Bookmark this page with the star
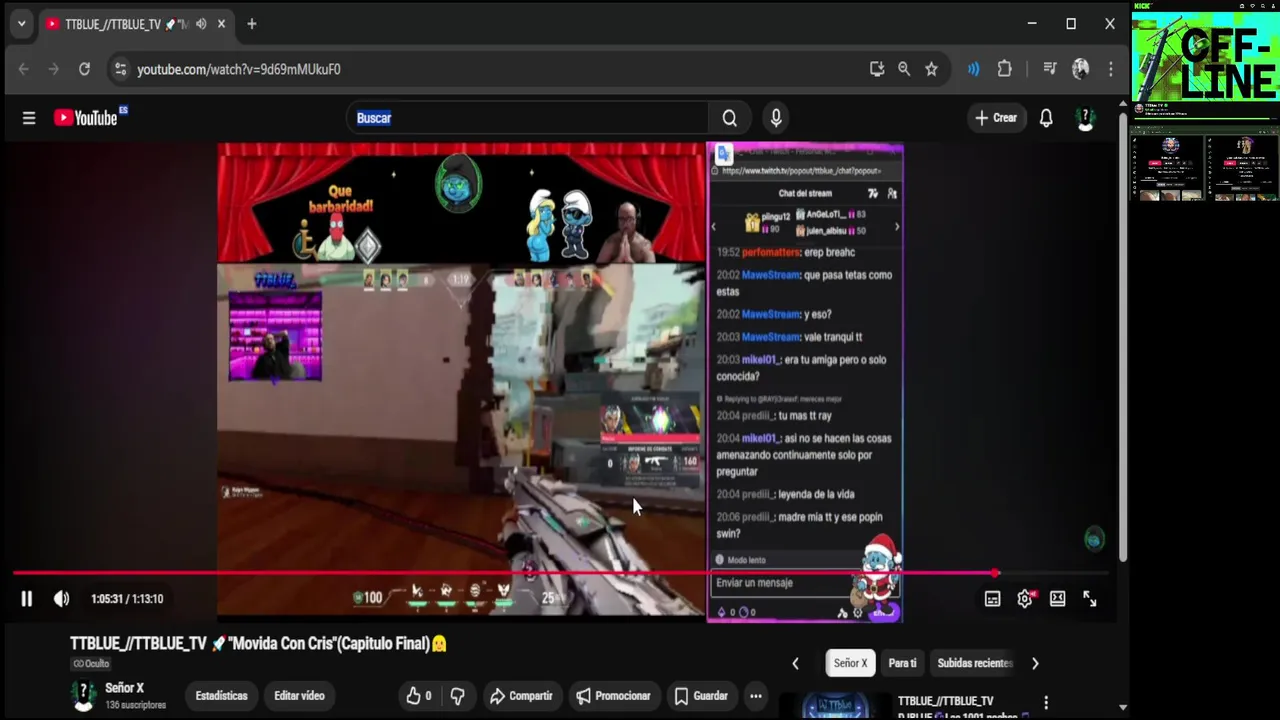This screenshot has width=1280, height=720. (x=931, y=69)
